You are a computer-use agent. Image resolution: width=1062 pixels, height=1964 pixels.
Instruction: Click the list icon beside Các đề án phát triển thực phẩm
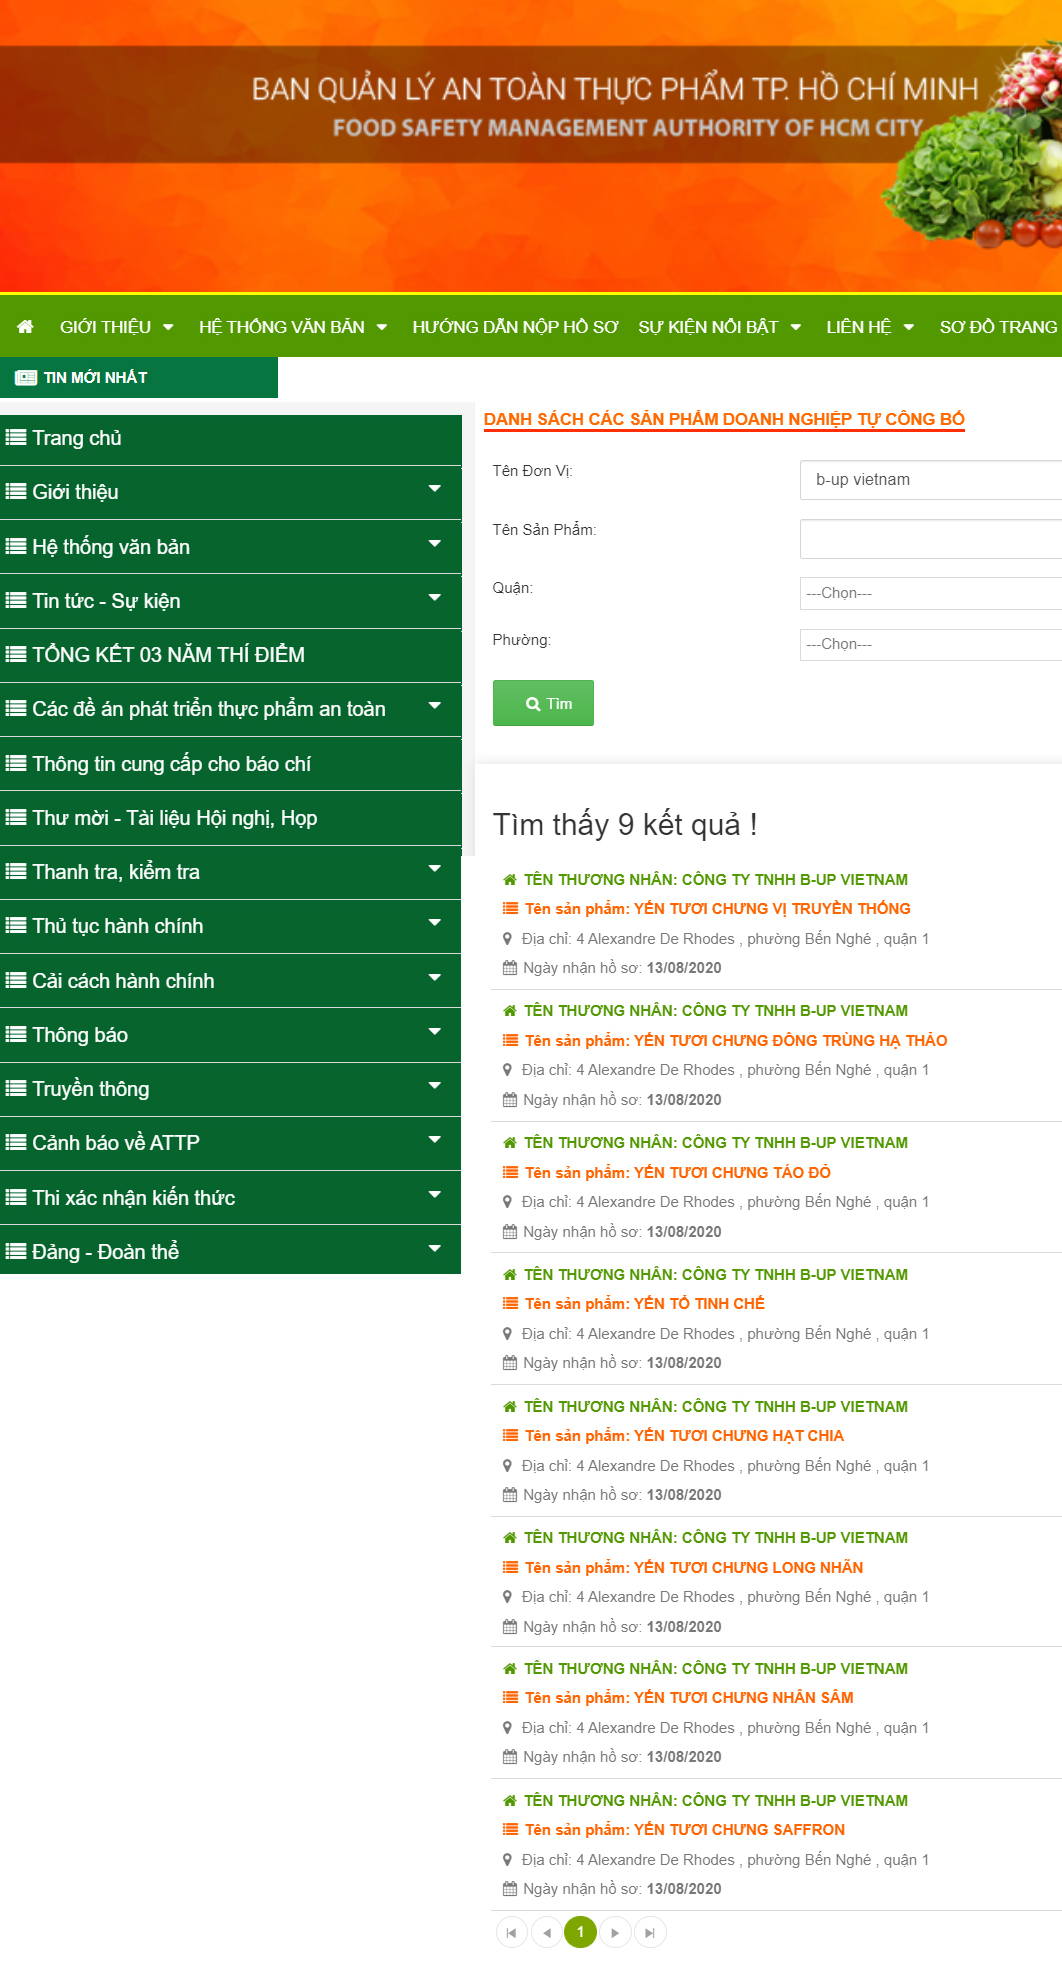tap(16, 708)
